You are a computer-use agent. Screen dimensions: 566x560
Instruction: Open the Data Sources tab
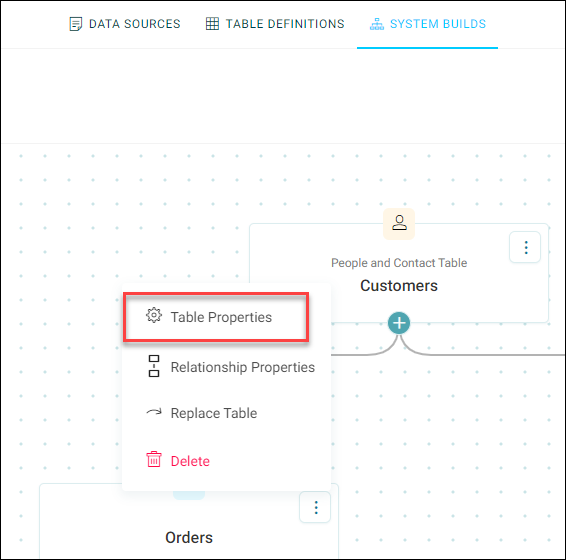(x=125, y=24)
